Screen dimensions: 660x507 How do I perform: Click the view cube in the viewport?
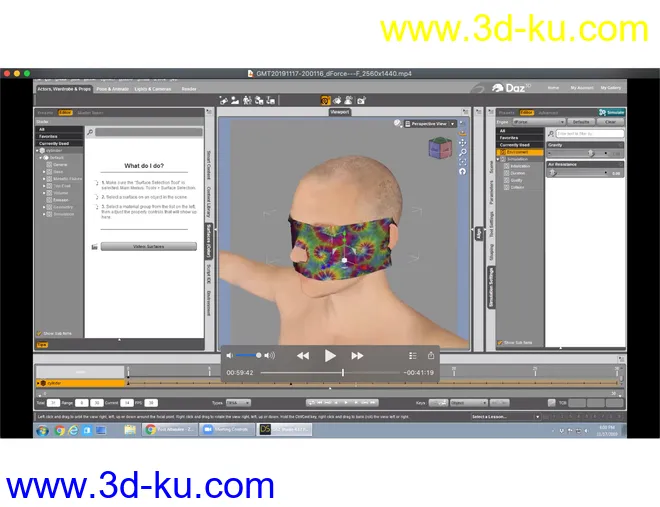tap(440, 146)
